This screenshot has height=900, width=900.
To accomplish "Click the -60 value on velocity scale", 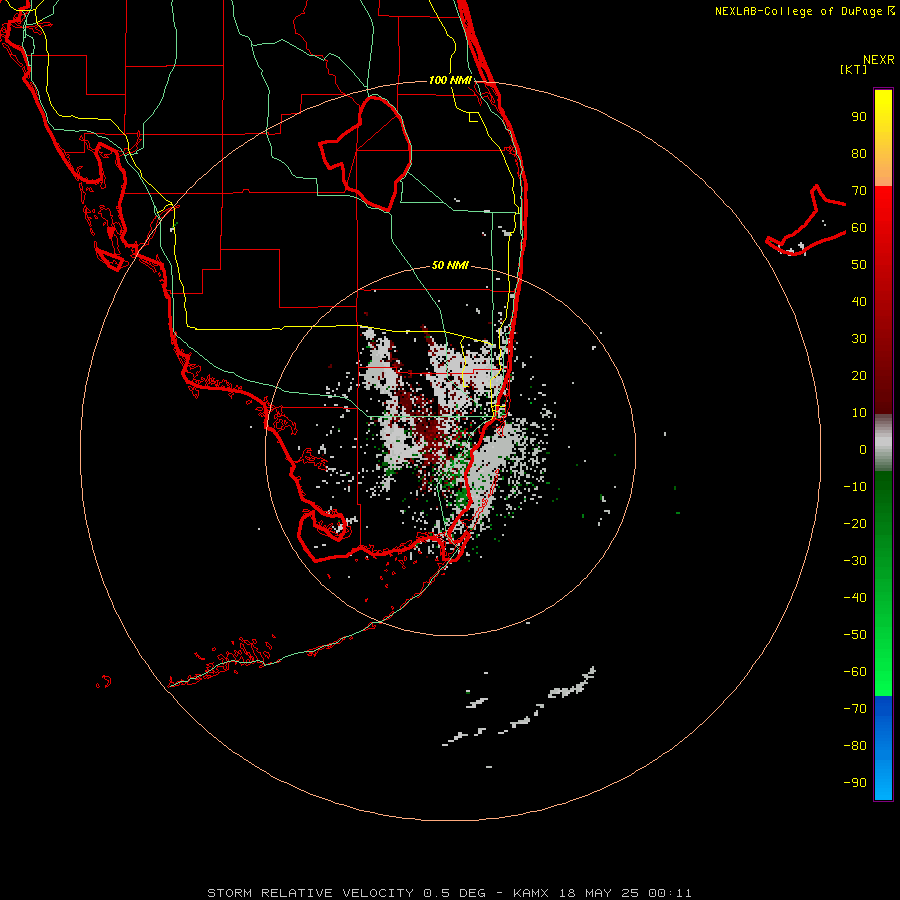I will pyautogui.click(x=855, y=672).
